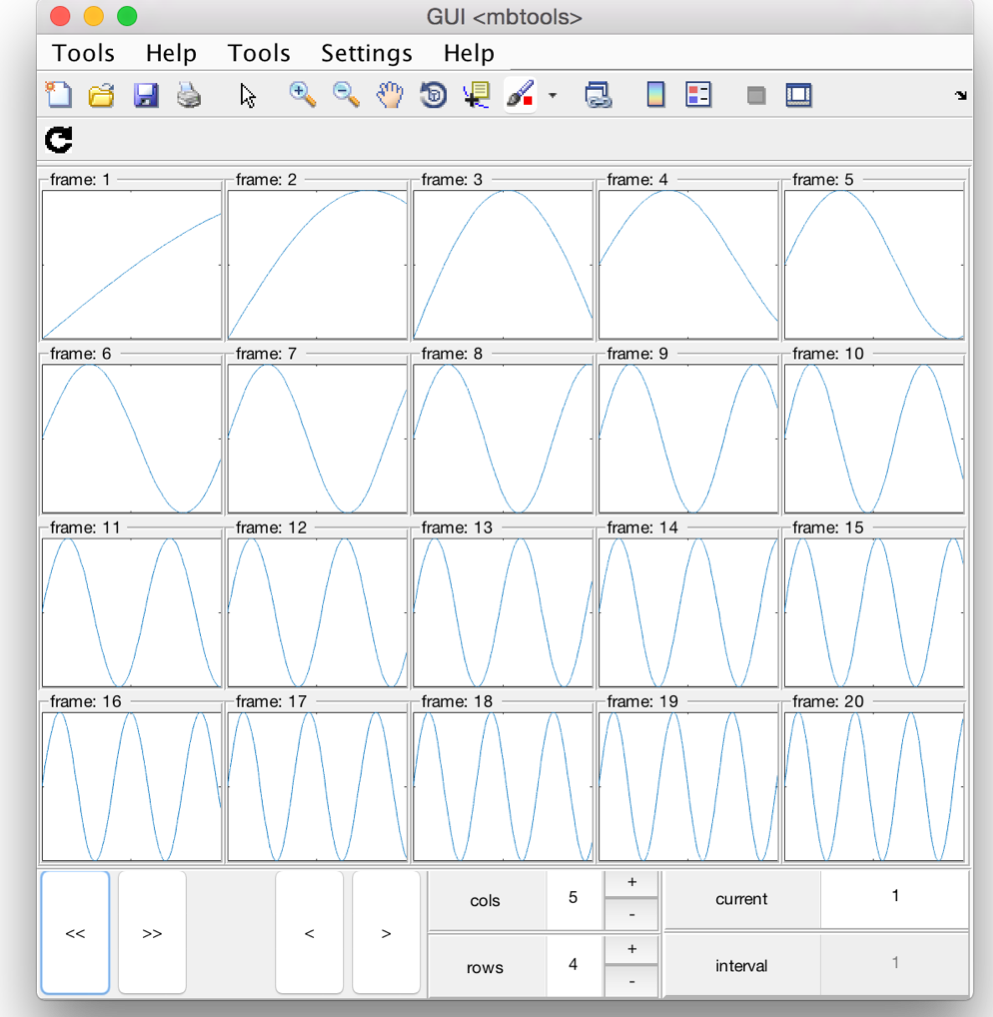Select the frame: 10 plot

point(874,438)
